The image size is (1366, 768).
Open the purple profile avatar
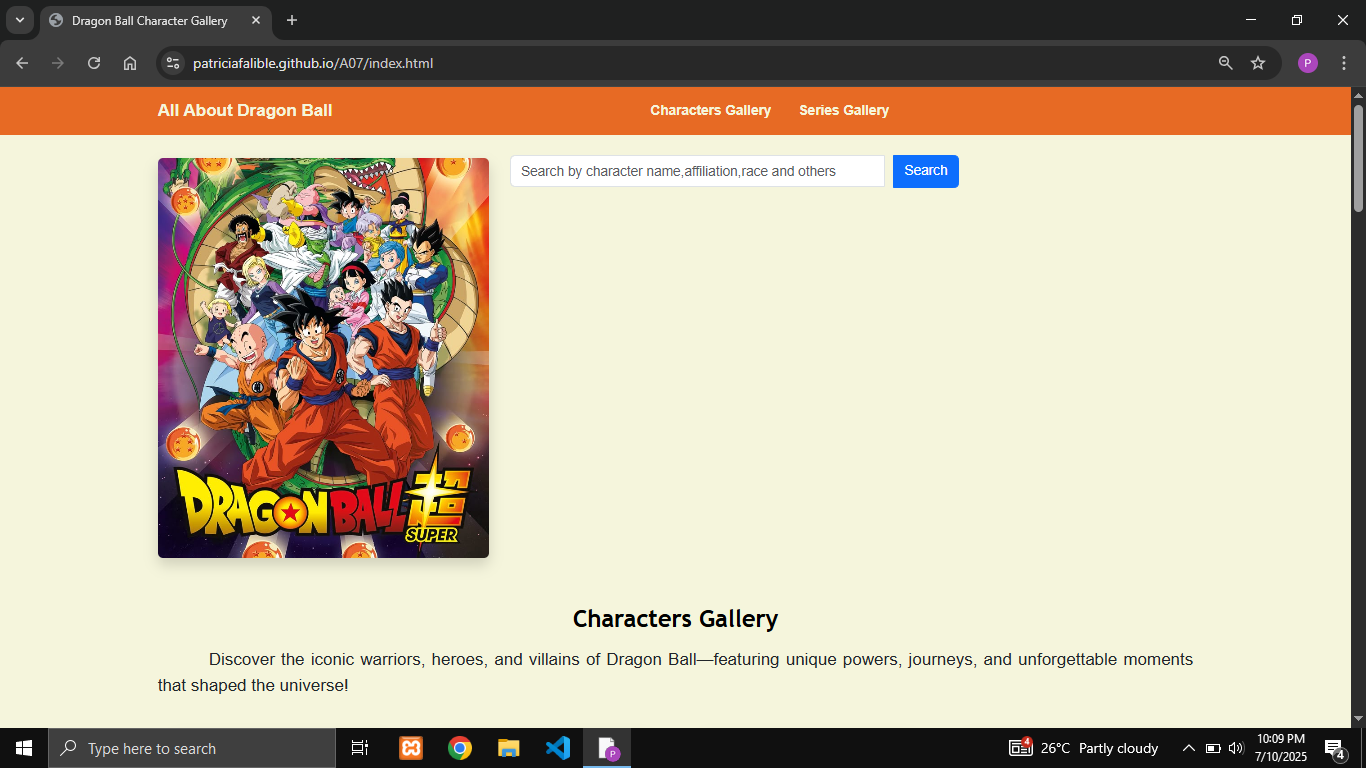point(1307,63)
